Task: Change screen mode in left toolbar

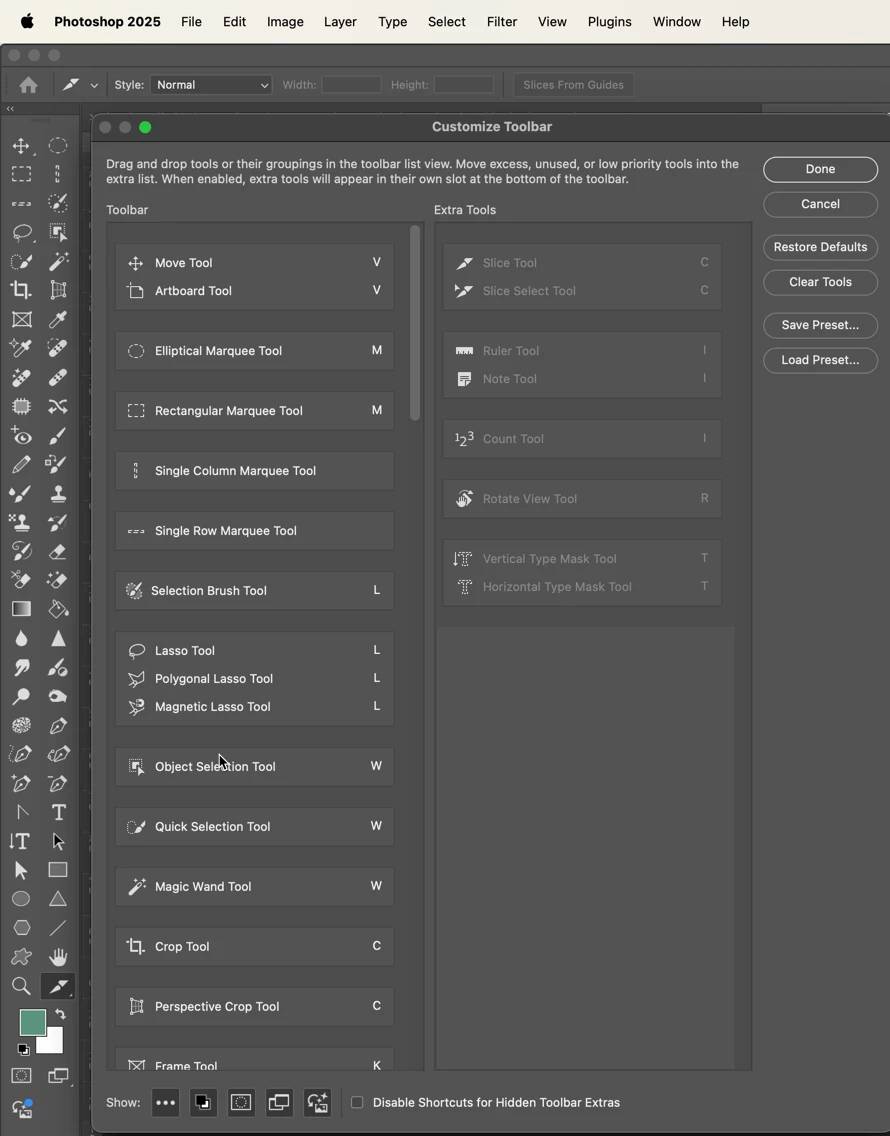Action: coord(58,1076)
